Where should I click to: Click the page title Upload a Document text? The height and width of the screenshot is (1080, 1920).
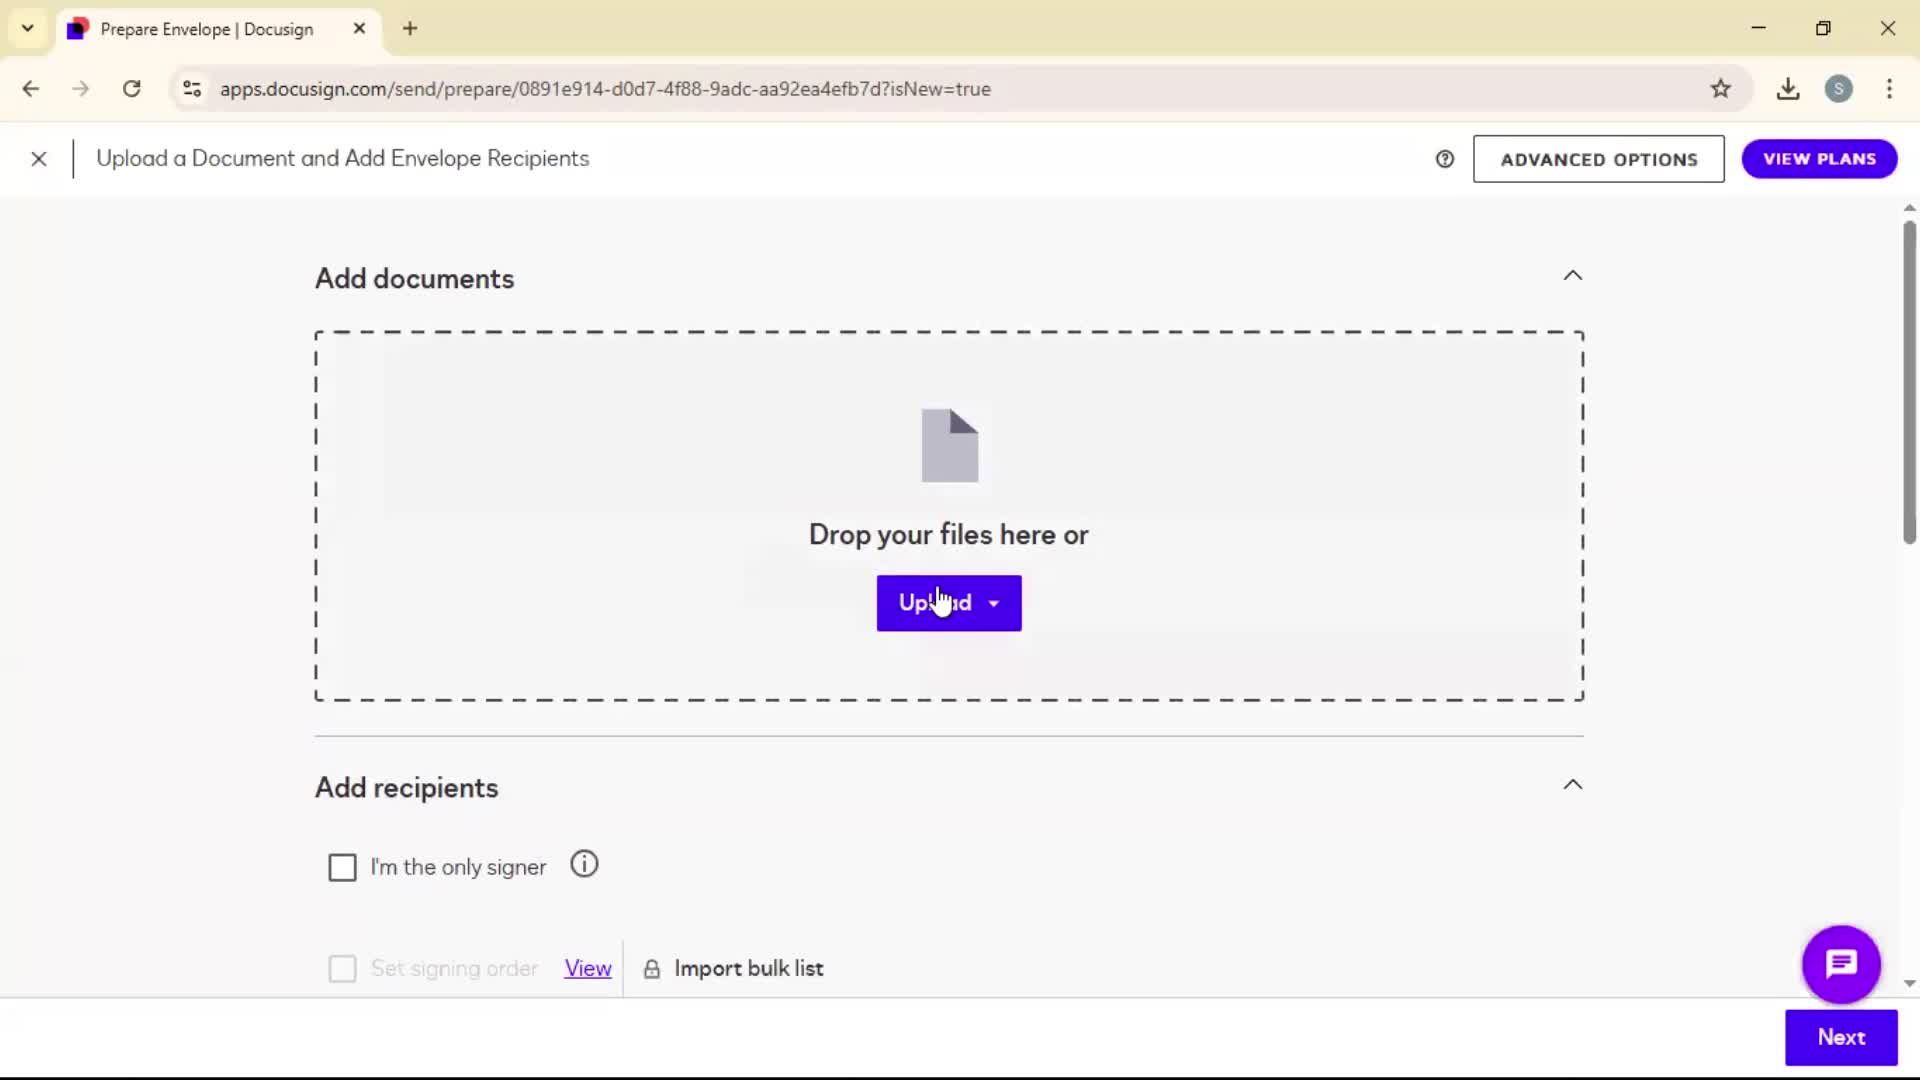pyautogui.click(x=342, y=159)
